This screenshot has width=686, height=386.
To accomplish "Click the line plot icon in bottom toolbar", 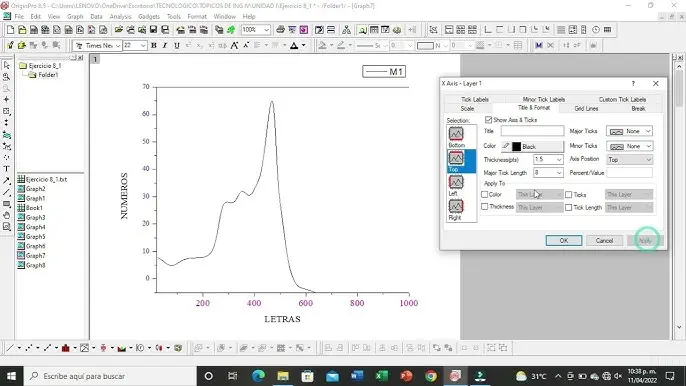I will click(10, 348).
